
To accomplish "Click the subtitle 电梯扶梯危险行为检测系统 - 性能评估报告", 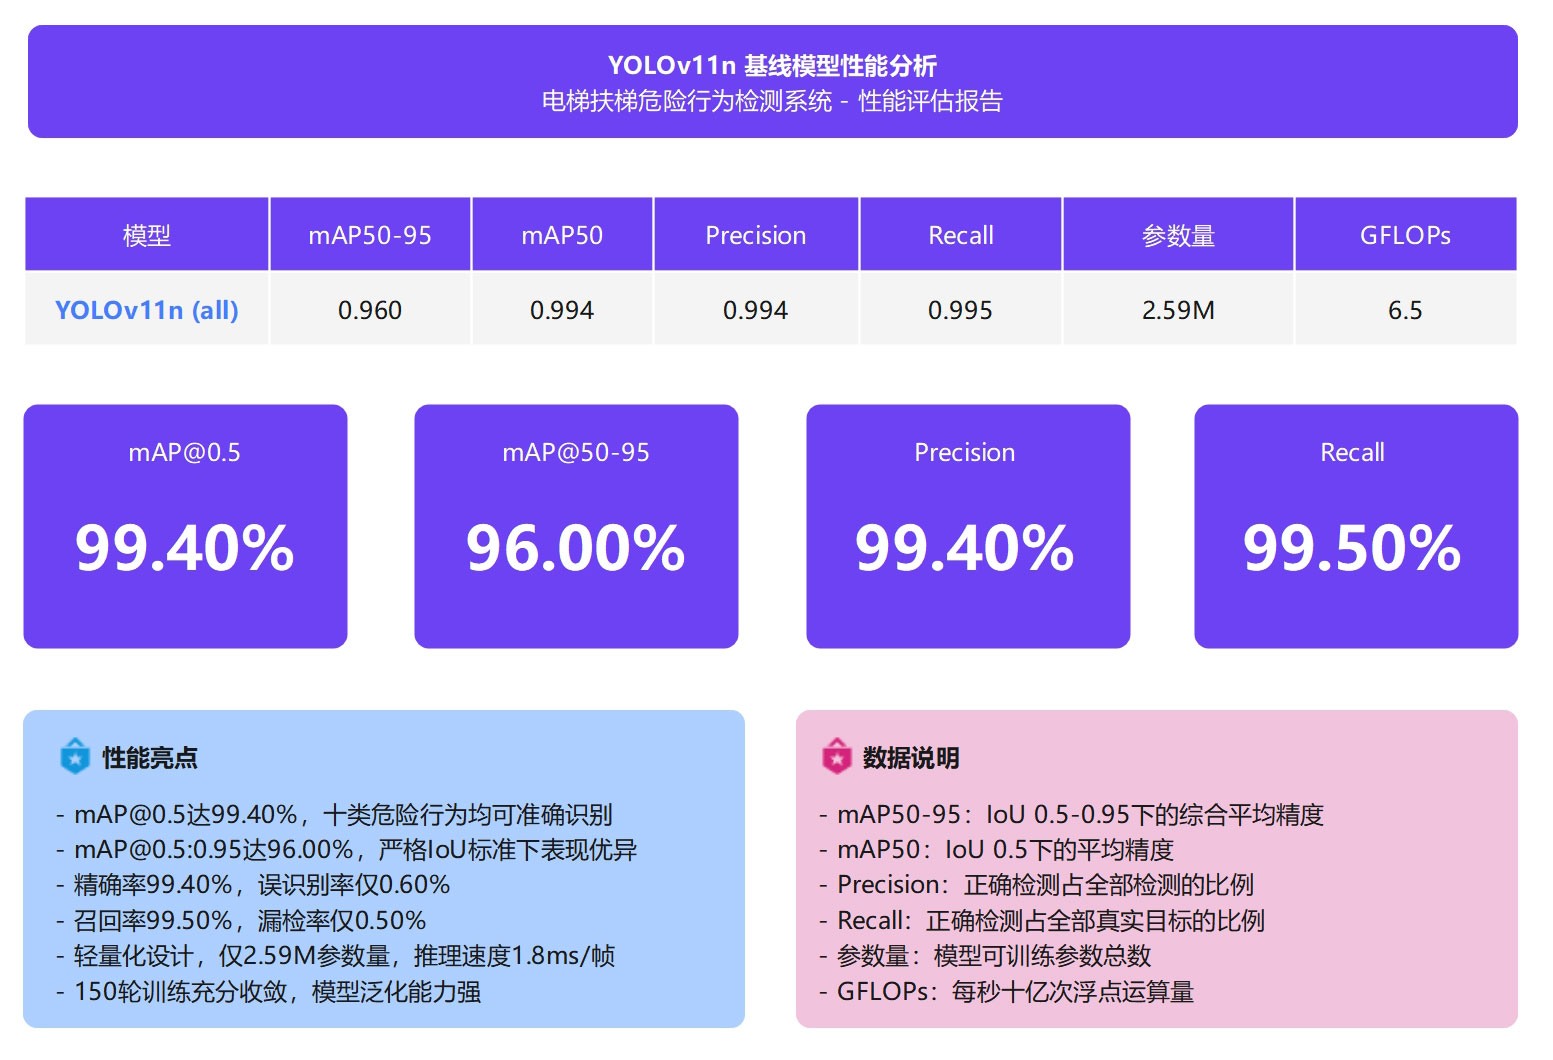I will 772,101.
